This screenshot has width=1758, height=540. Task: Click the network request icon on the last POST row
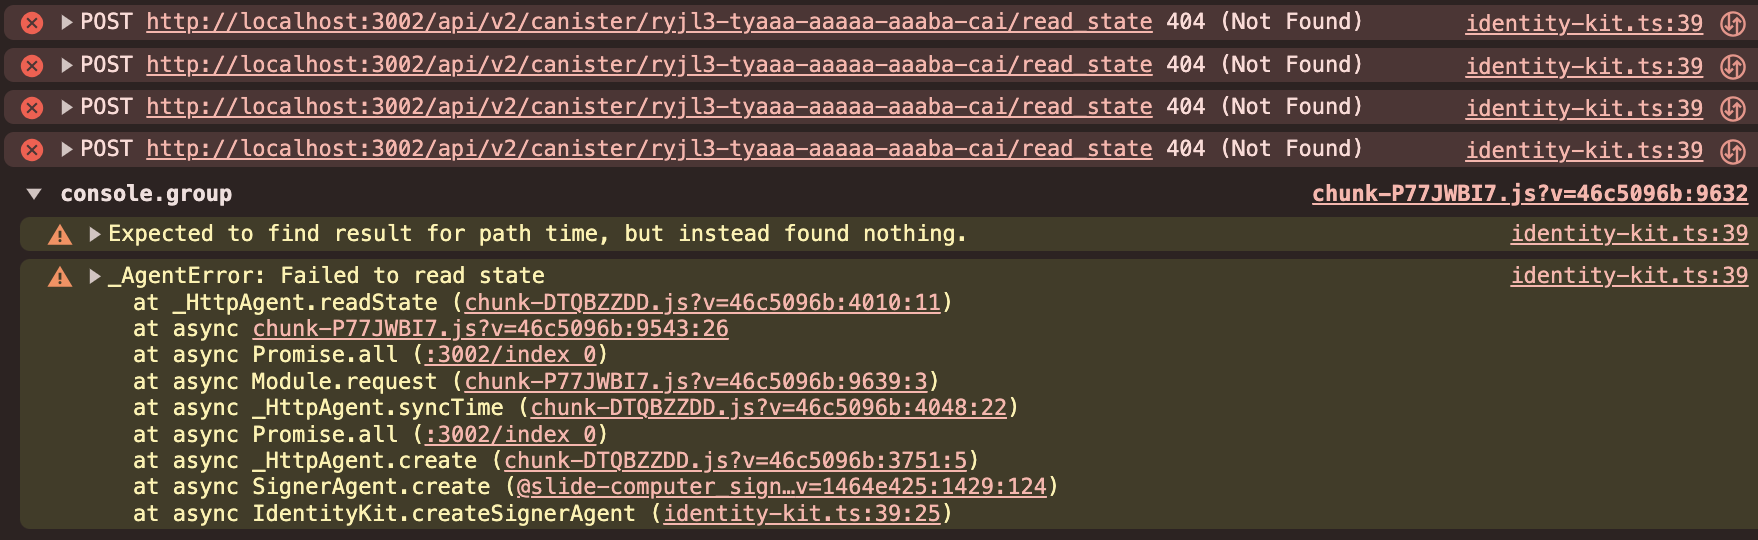[x=1732, y=151]
